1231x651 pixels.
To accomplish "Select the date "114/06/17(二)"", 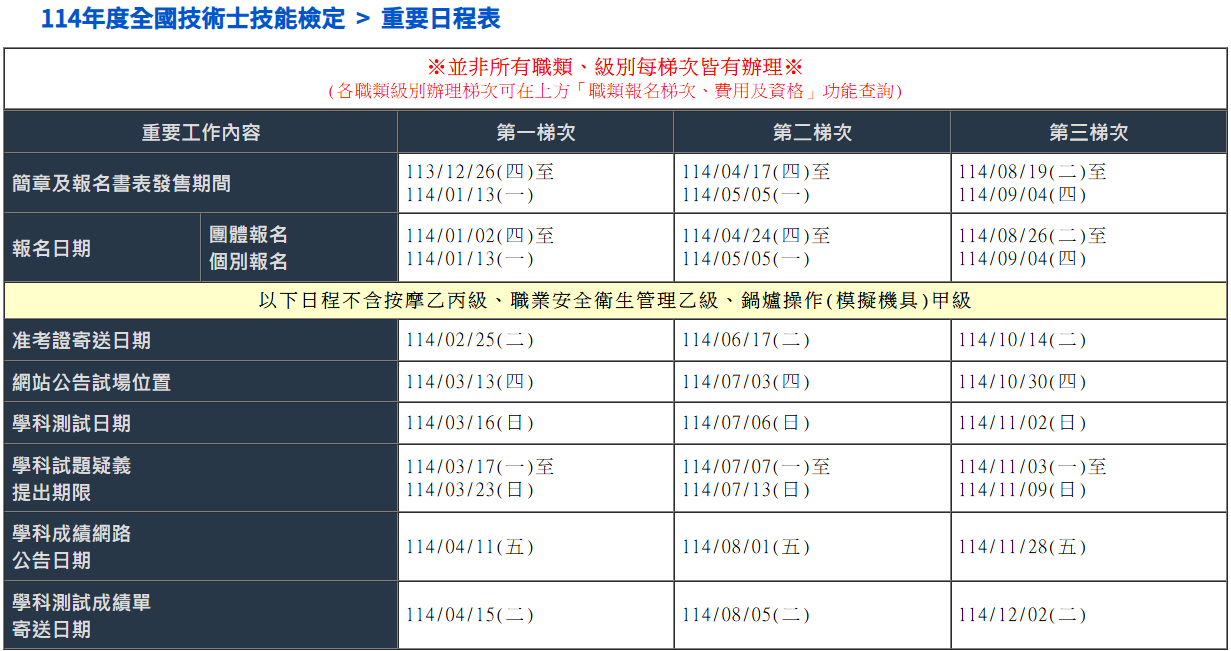I will click(x=746, y=340).
